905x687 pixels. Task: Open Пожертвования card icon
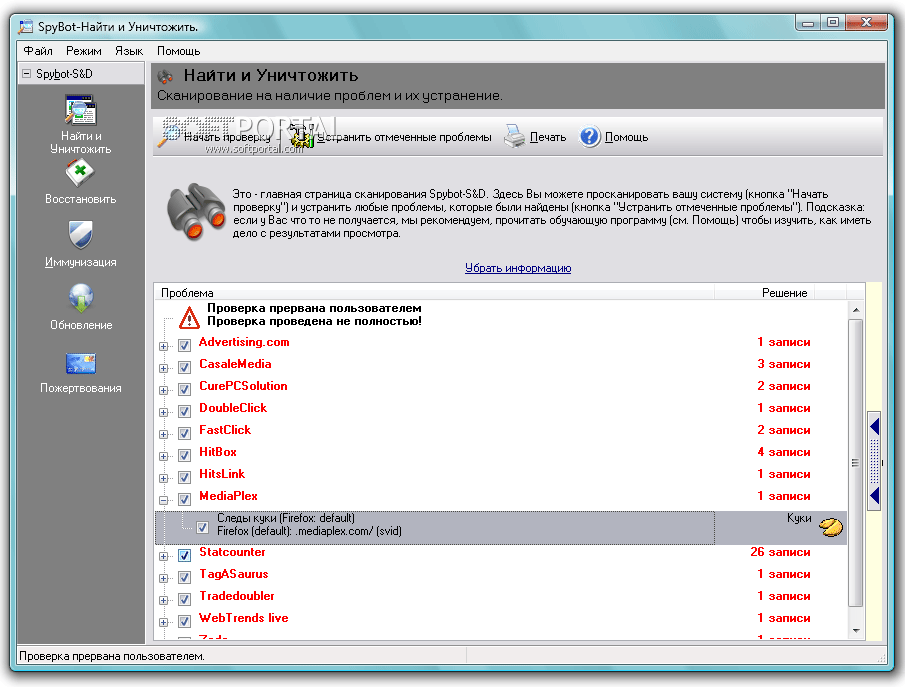click(80, 364)
